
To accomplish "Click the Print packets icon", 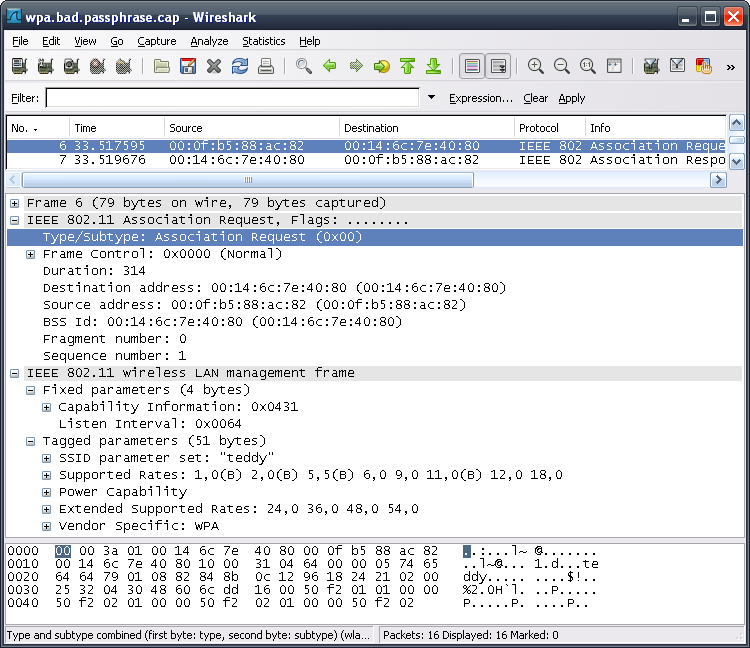I will pos(266,66).
